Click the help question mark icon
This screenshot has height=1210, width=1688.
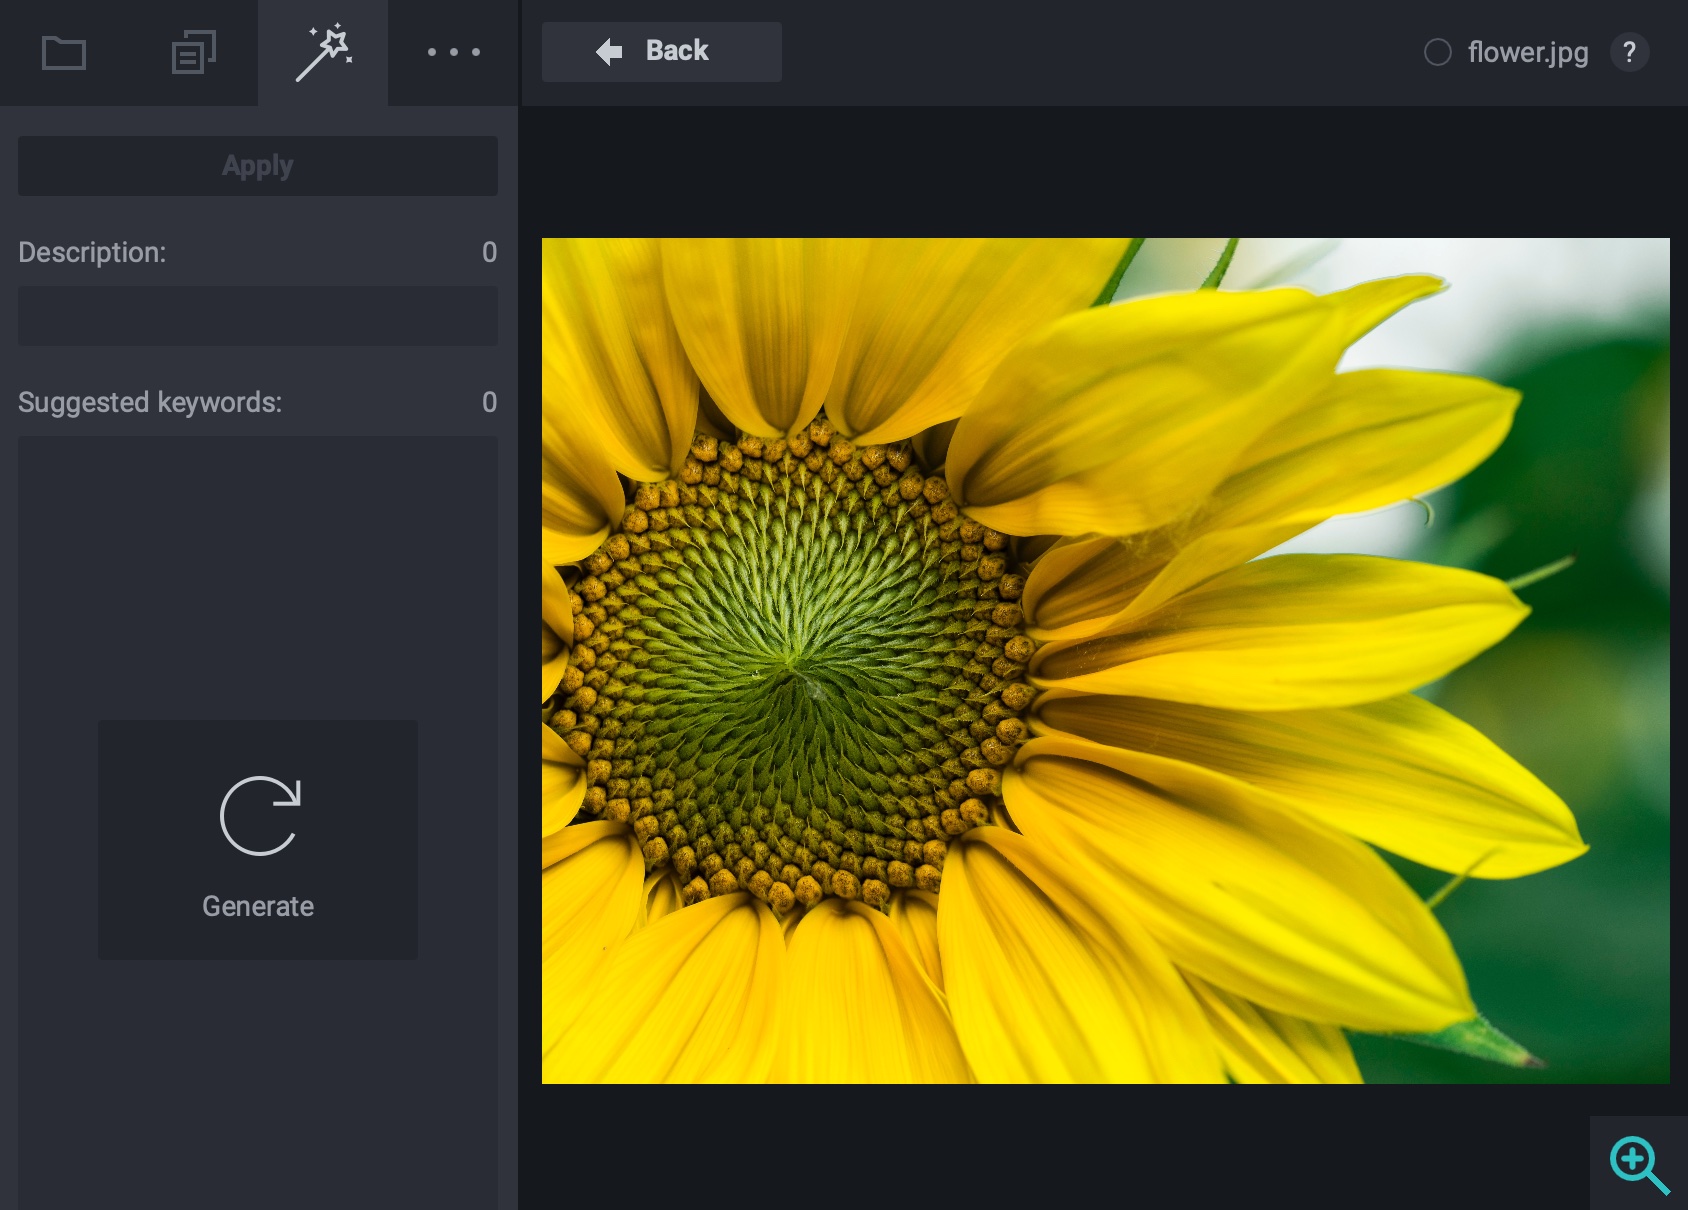pyautogui.click(x=1629, y=52)
